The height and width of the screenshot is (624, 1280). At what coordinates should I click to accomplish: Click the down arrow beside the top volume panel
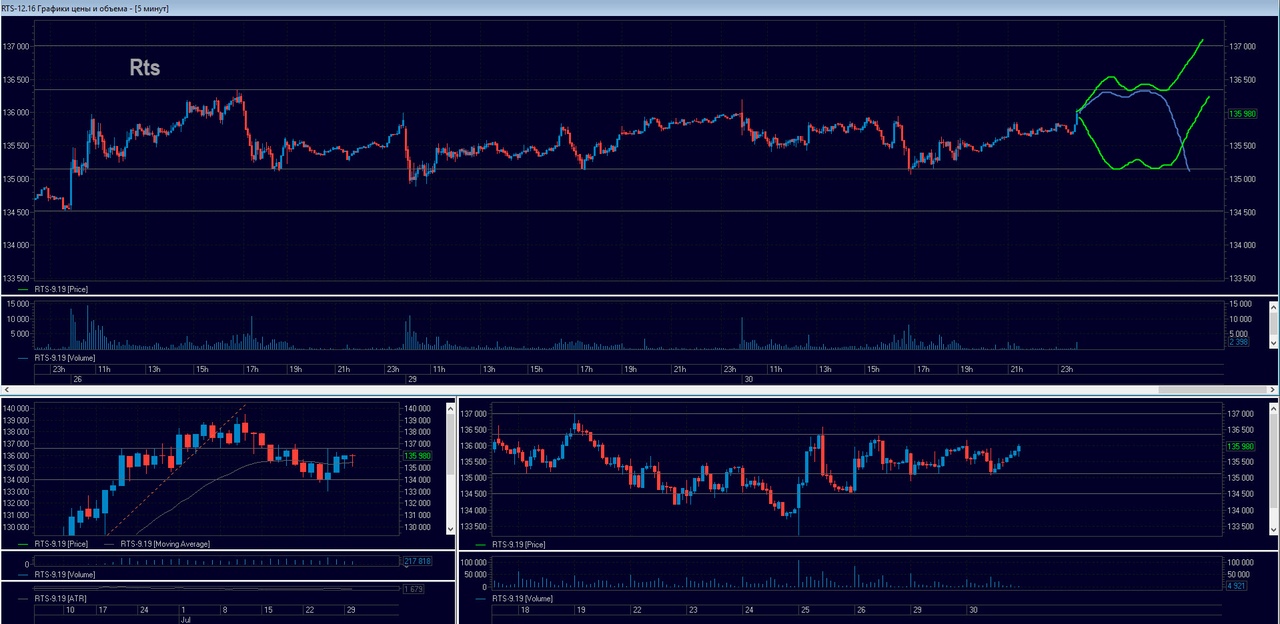1274,343
